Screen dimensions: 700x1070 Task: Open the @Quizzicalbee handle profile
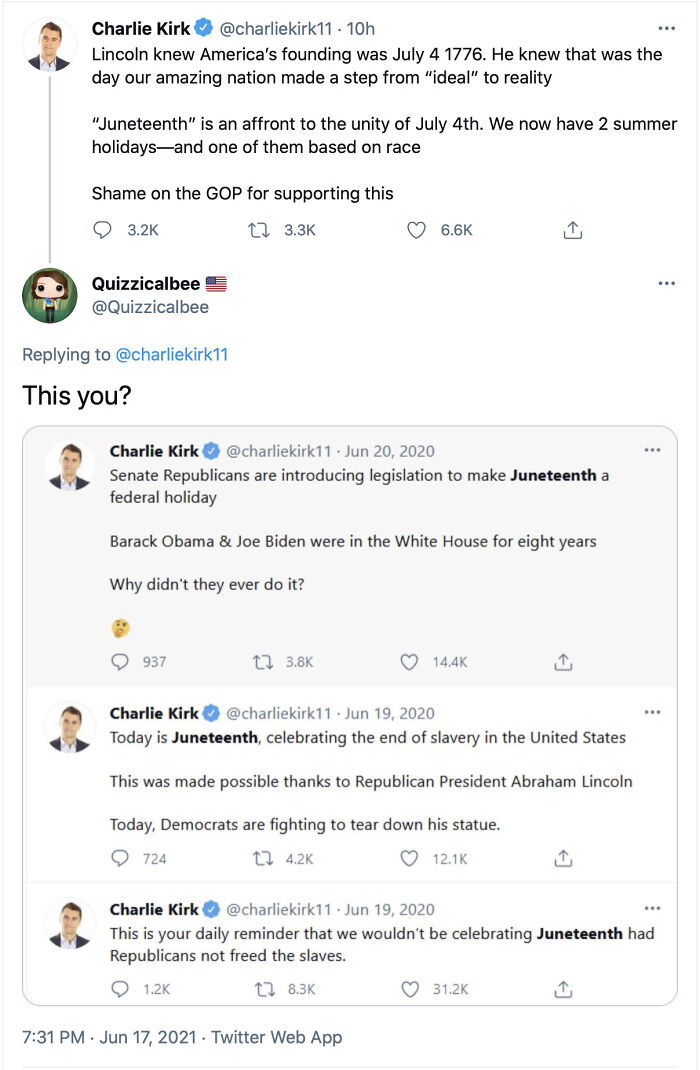150,307
